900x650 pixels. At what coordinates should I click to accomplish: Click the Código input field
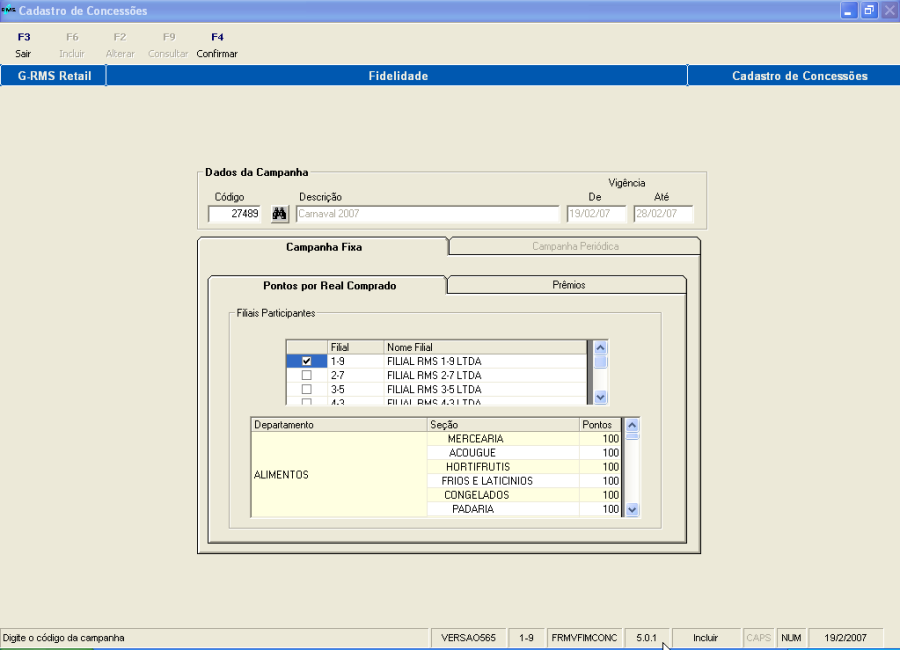(x=235, y=214)
